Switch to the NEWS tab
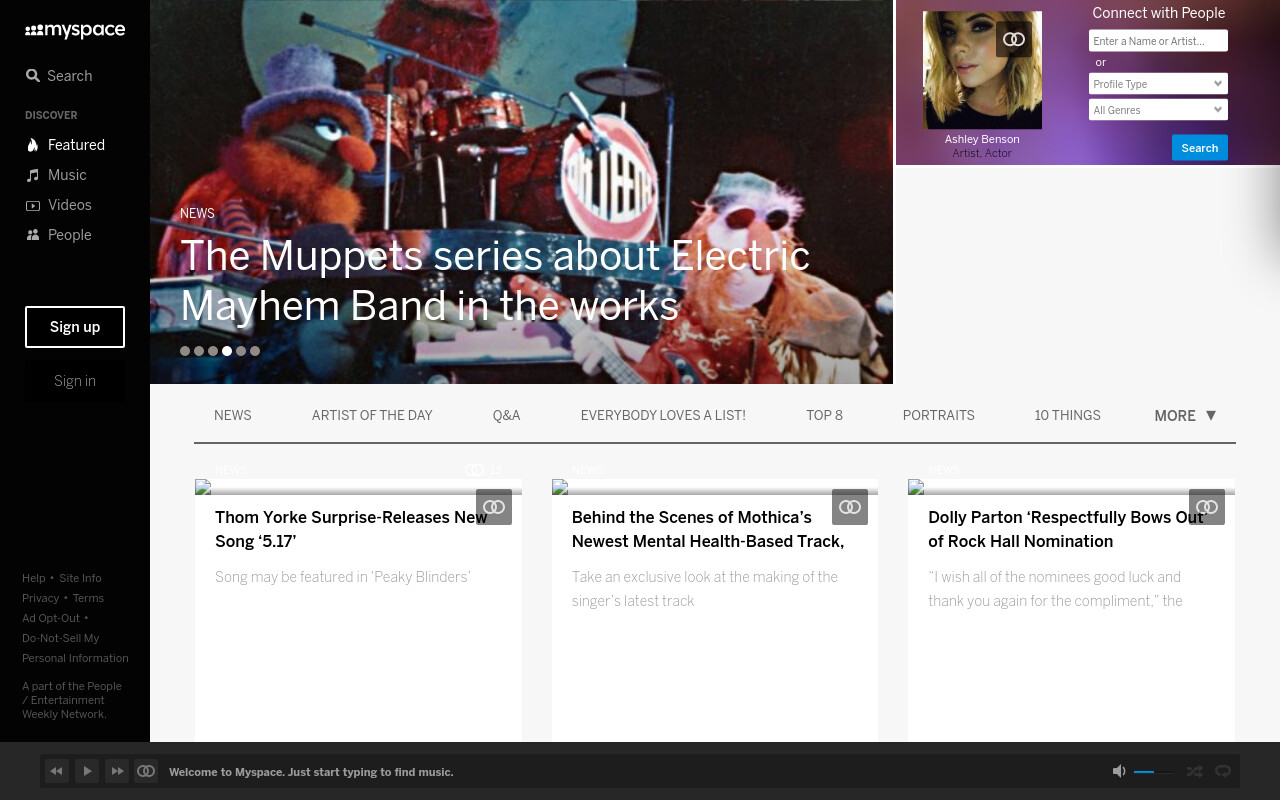This screenshot has height=800, width=1280. 233,415
